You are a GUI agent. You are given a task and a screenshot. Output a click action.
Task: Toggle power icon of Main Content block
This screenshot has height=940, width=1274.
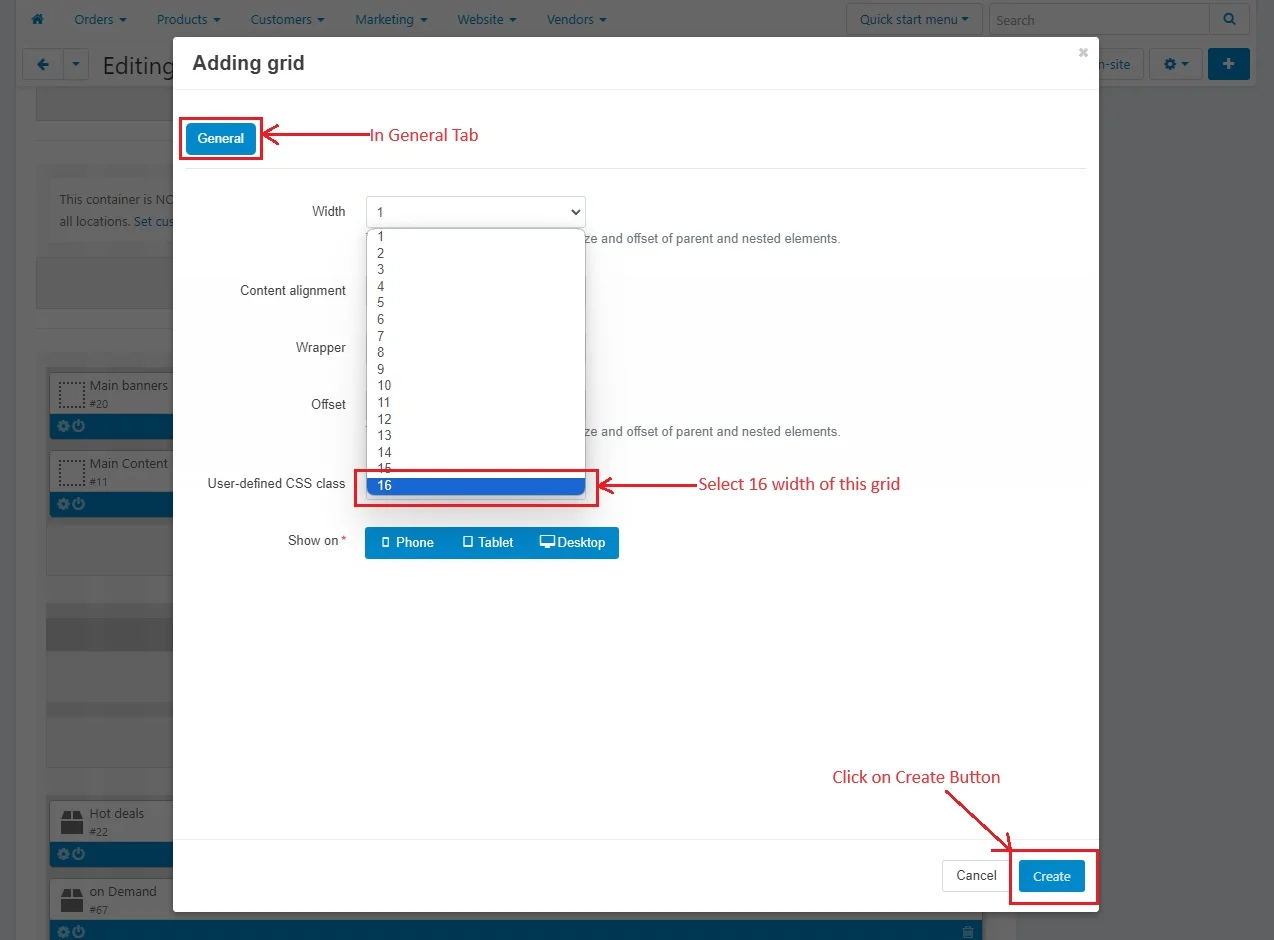tap(79, 504)
